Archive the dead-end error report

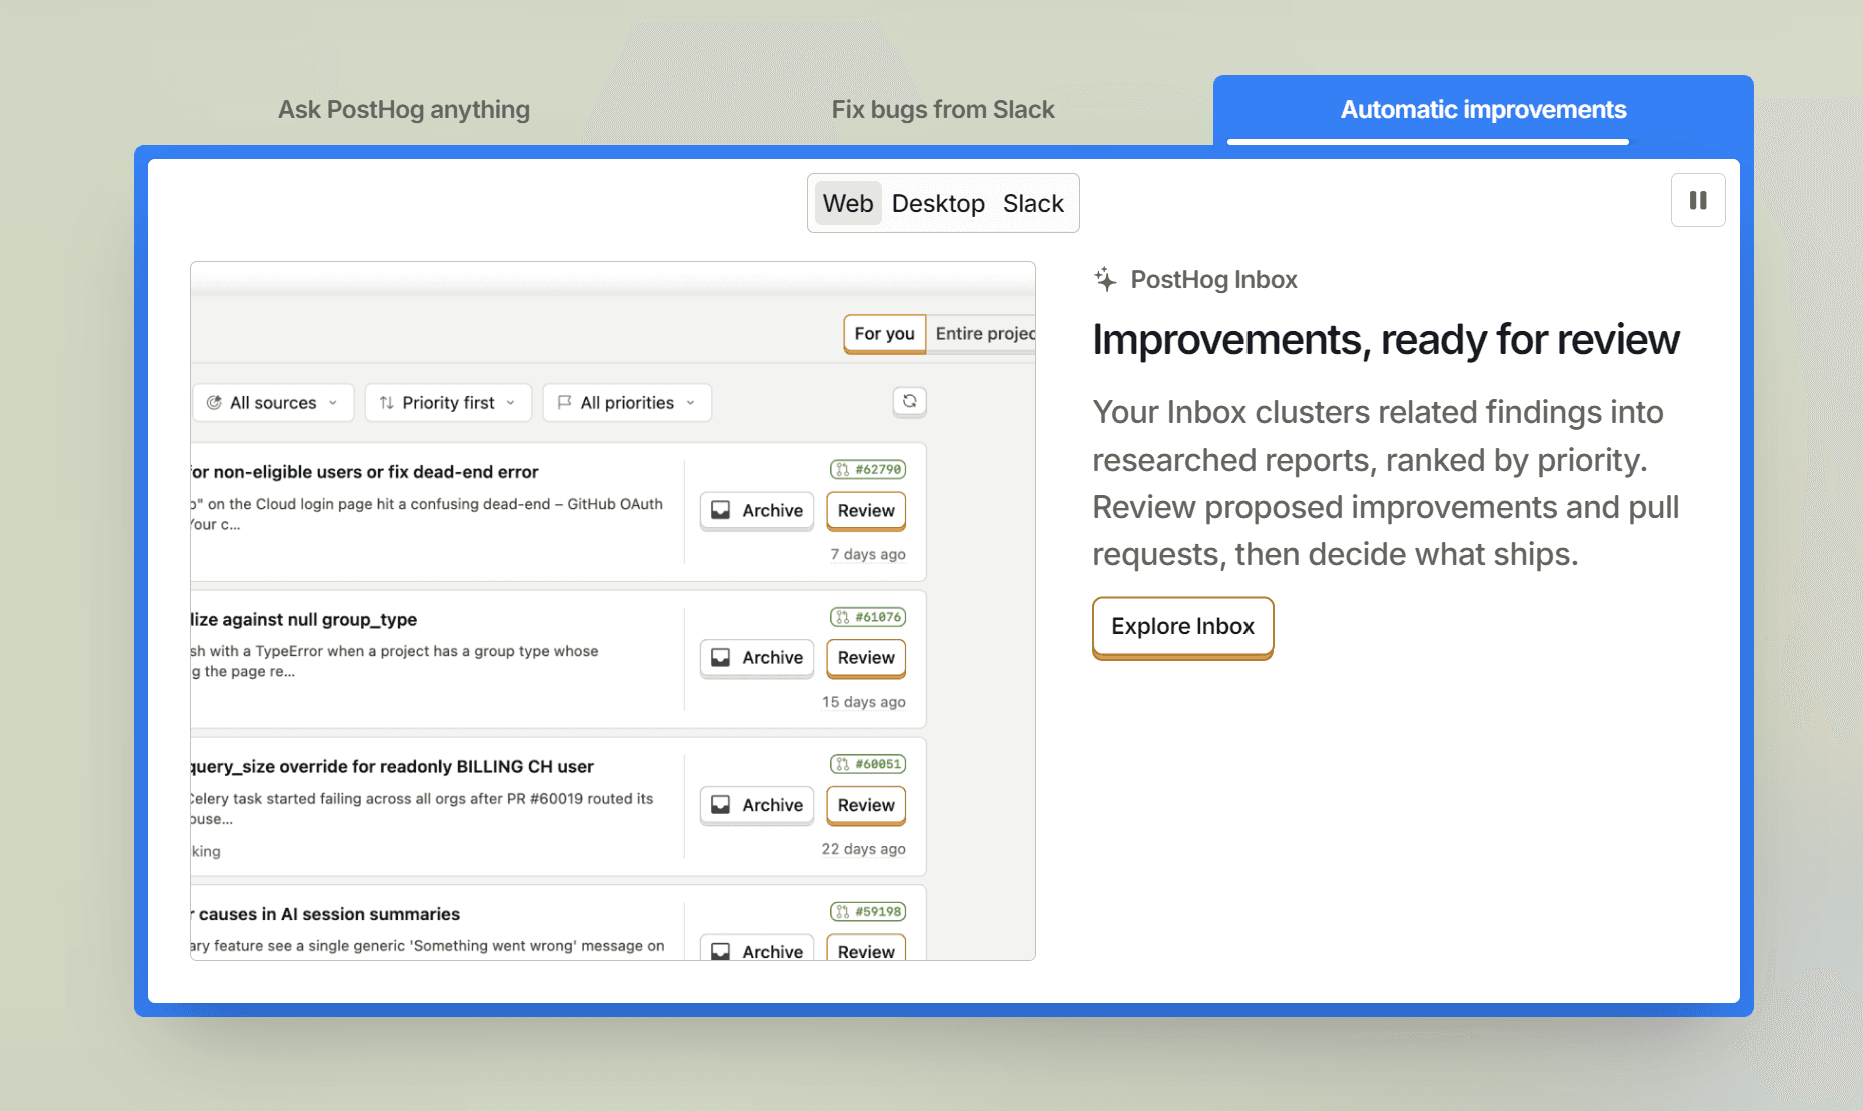757,511
